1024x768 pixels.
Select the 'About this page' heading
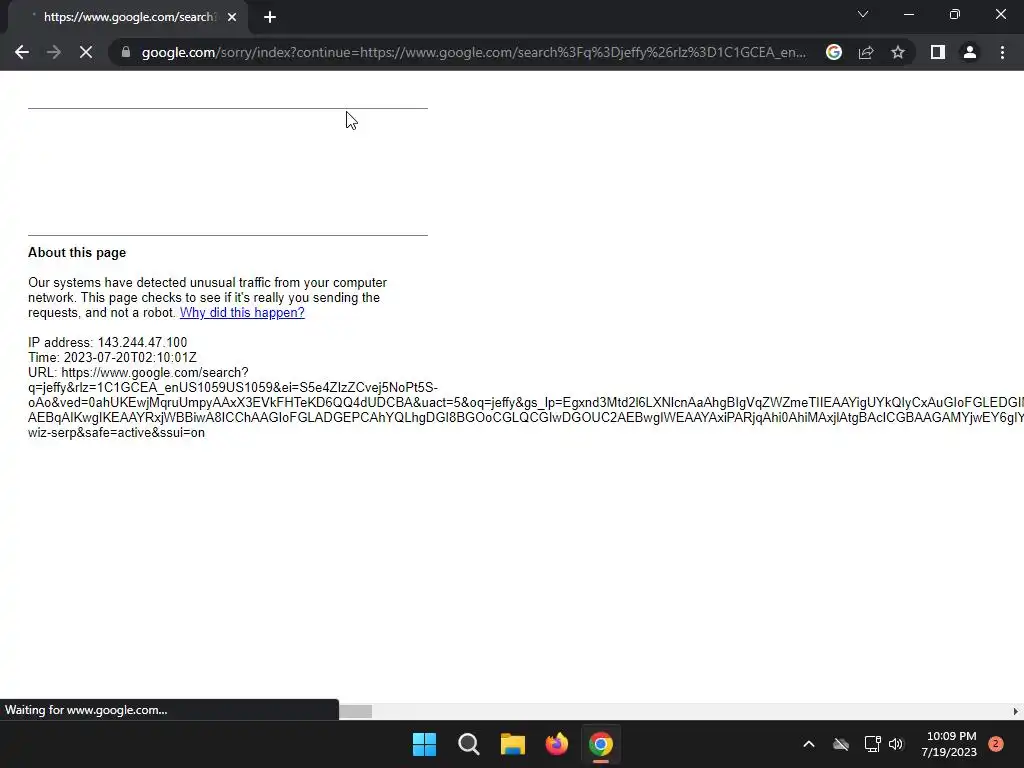(x=77, y=253)
